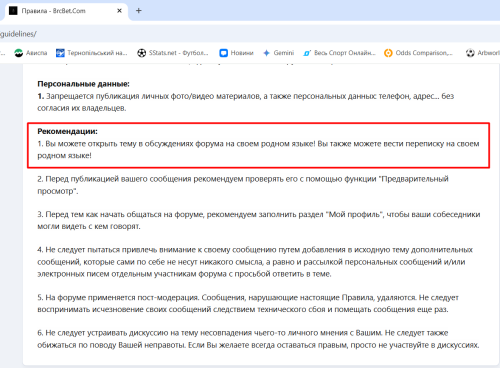
Task: Open the Gemini bookmark
Action: (x=279, y=53)
